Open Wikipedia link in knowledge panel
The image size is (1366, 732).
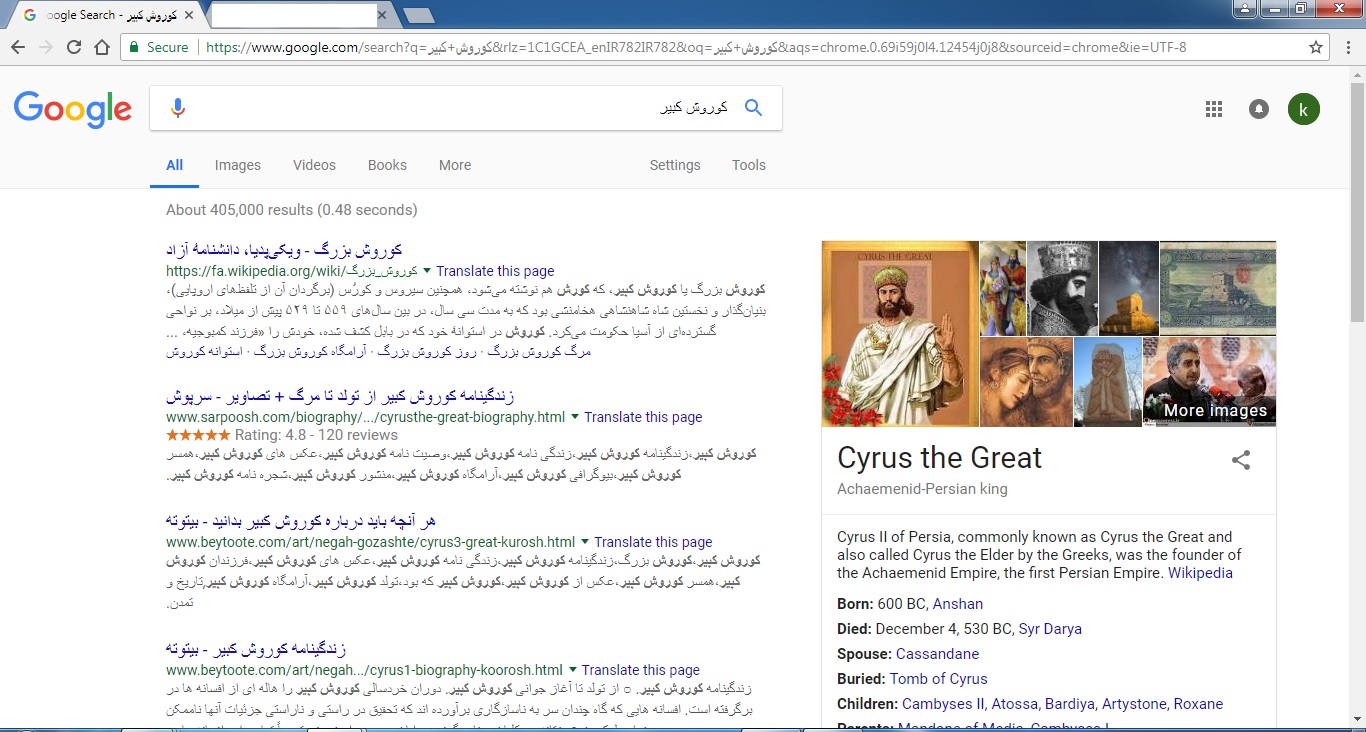point(1200,573)
